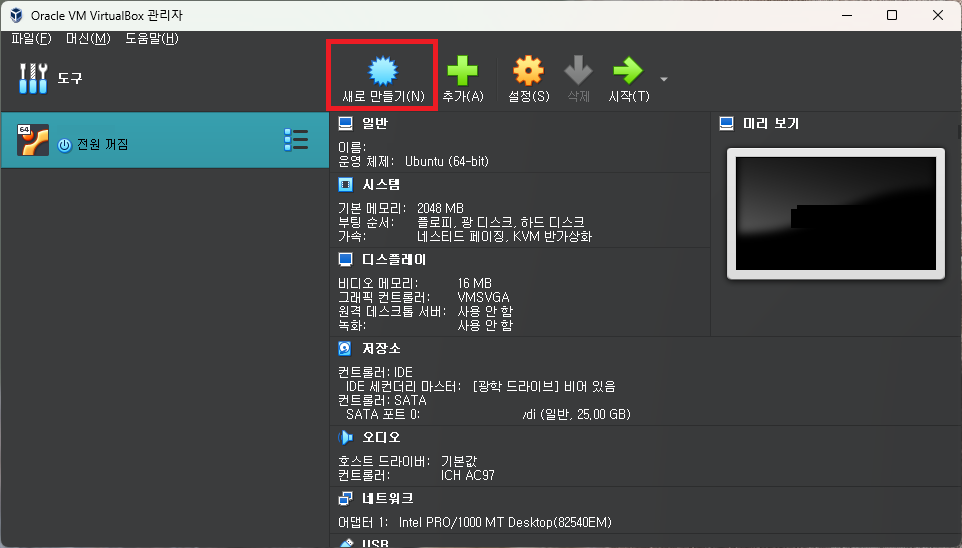
Task: Open the Help (도움말) menu
Action: pyautogui.click(x=152, y=39)
